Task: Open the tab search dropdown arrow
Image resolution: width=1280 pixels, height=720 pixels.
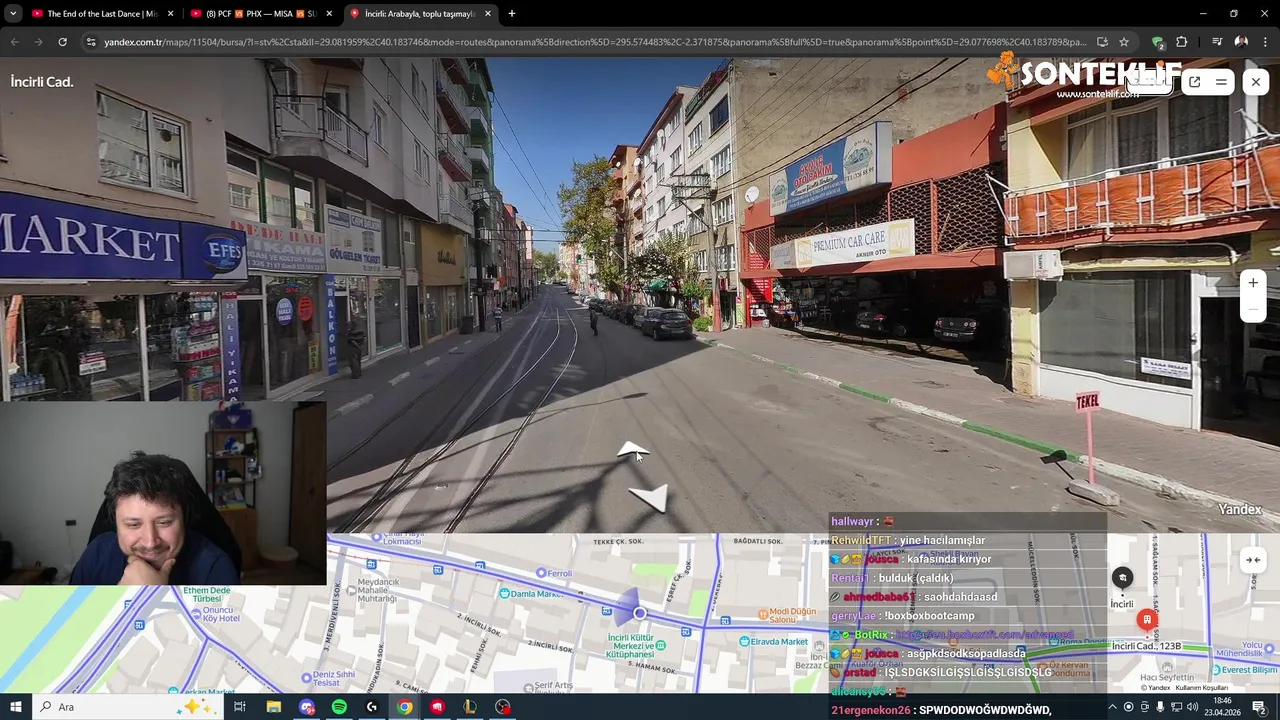Action: coord(13,14)
